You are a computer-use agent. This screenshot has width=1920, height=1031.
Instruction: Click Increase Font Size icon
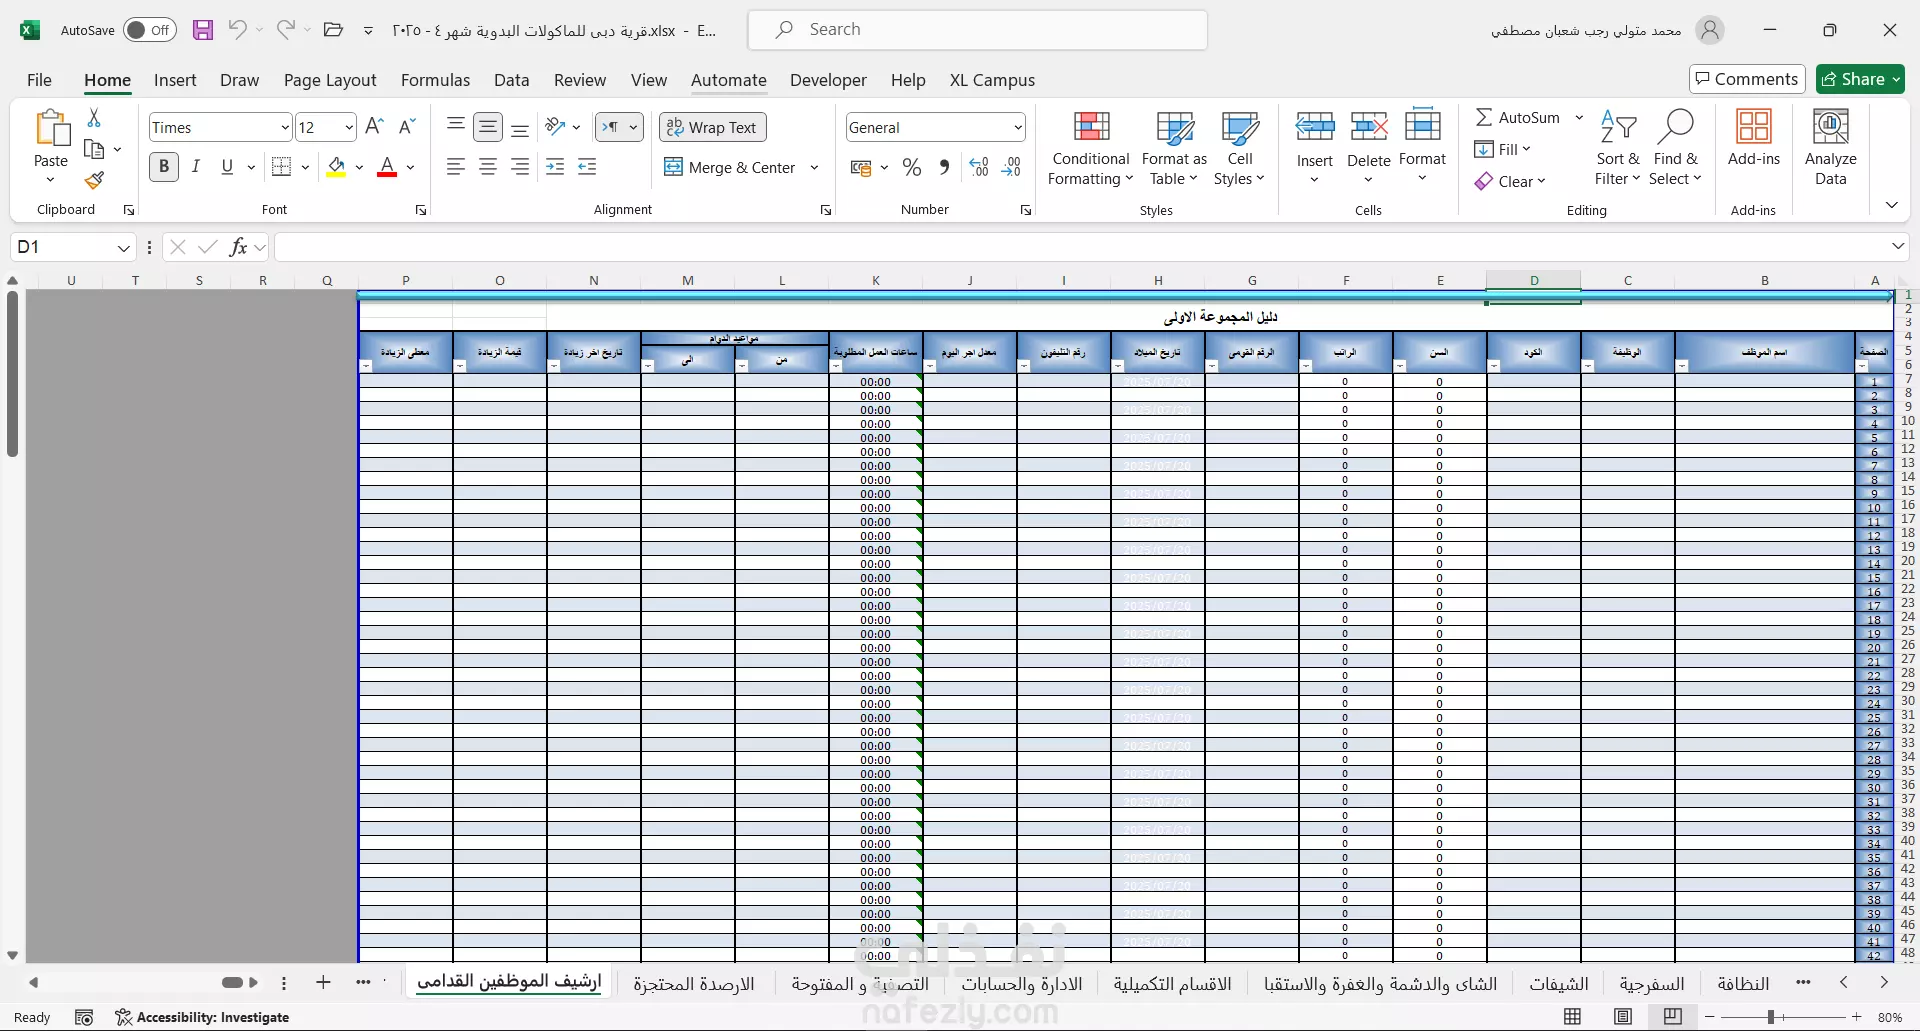point(375,127)
